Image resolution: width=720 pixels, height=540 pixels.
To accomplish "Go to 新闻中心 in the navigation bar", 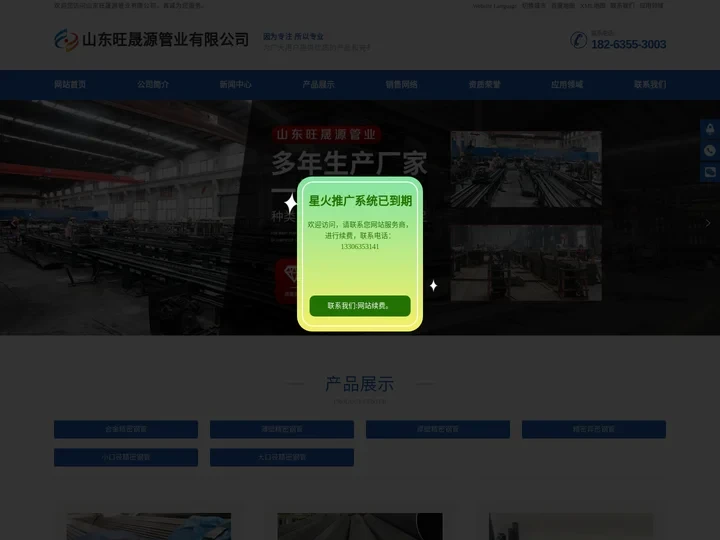I will [x=235, y=84].
